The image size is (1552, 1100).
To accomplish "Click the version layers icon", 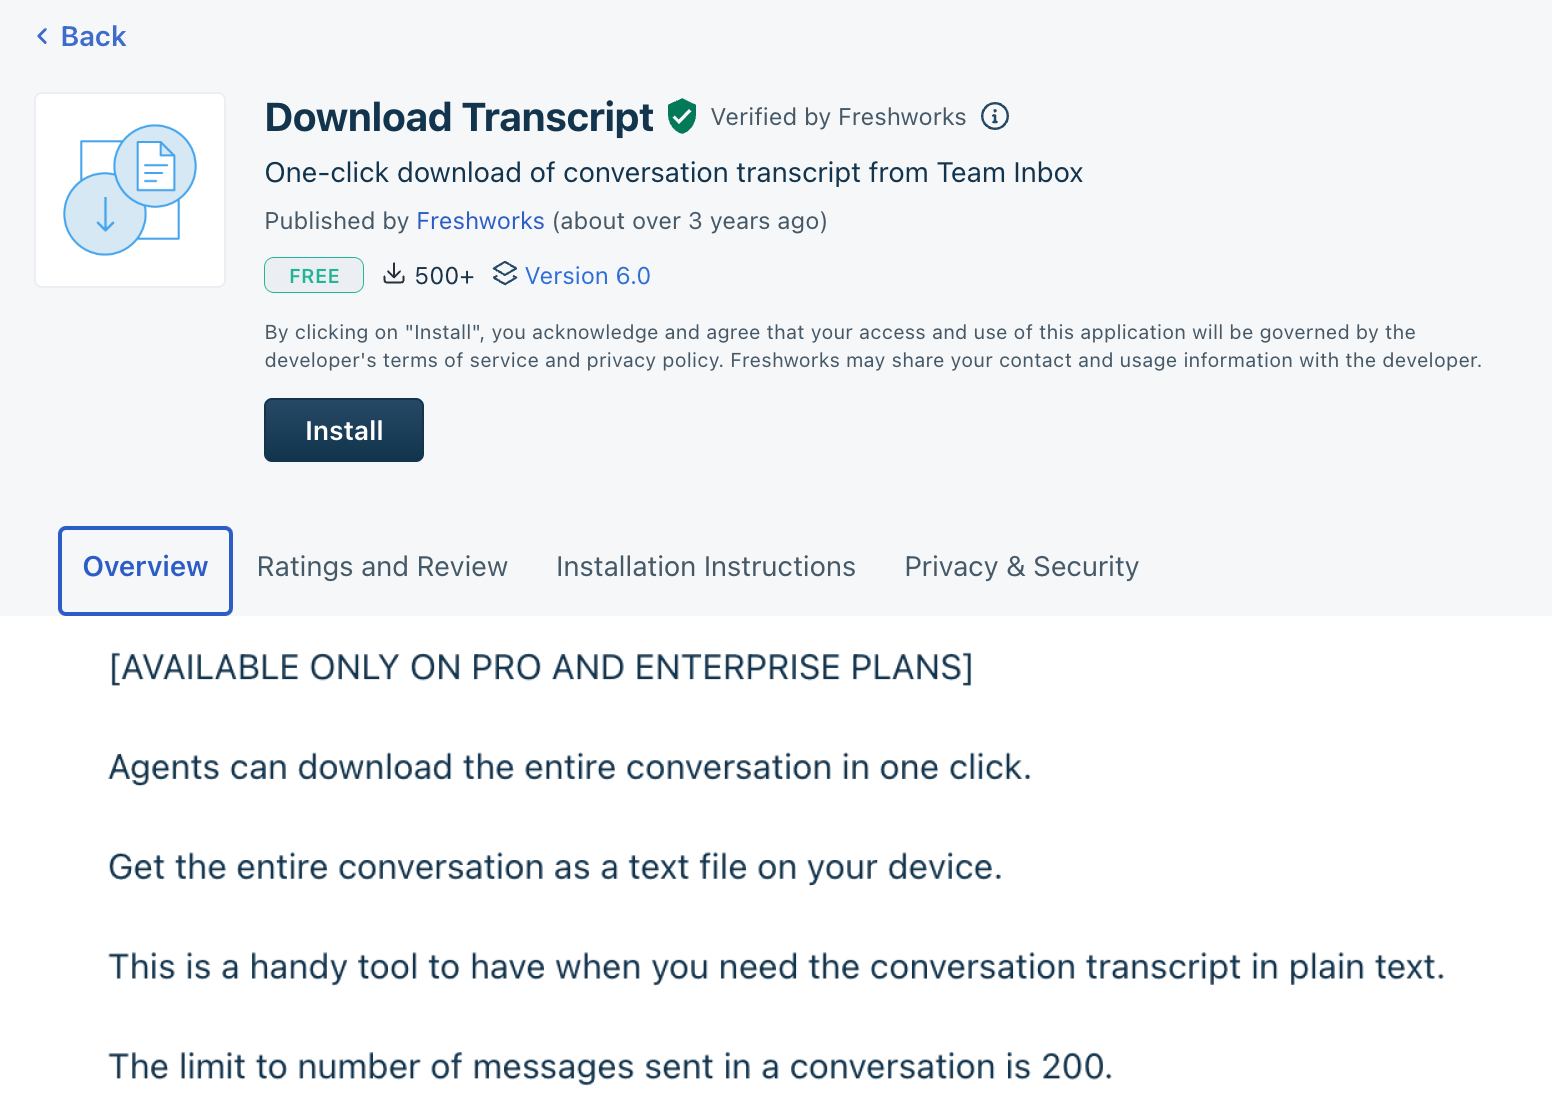I will [x=505, y=274].
